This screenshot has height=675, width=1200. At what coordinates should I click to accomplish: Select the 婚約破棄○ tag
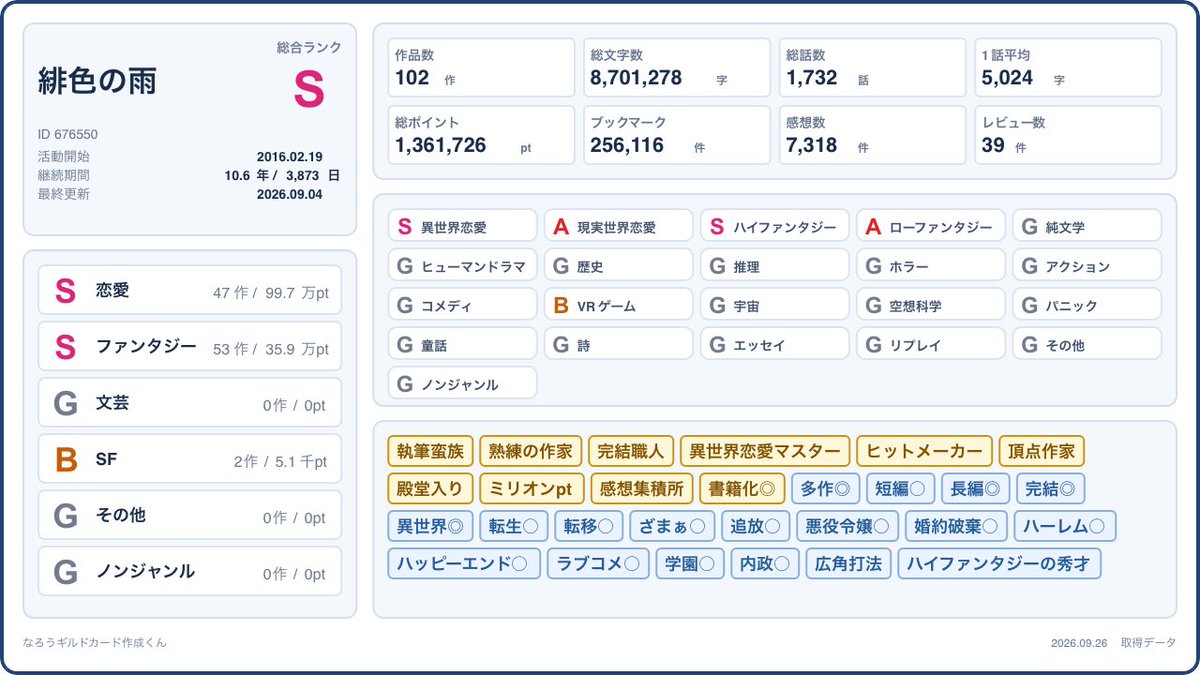[957, 526]
